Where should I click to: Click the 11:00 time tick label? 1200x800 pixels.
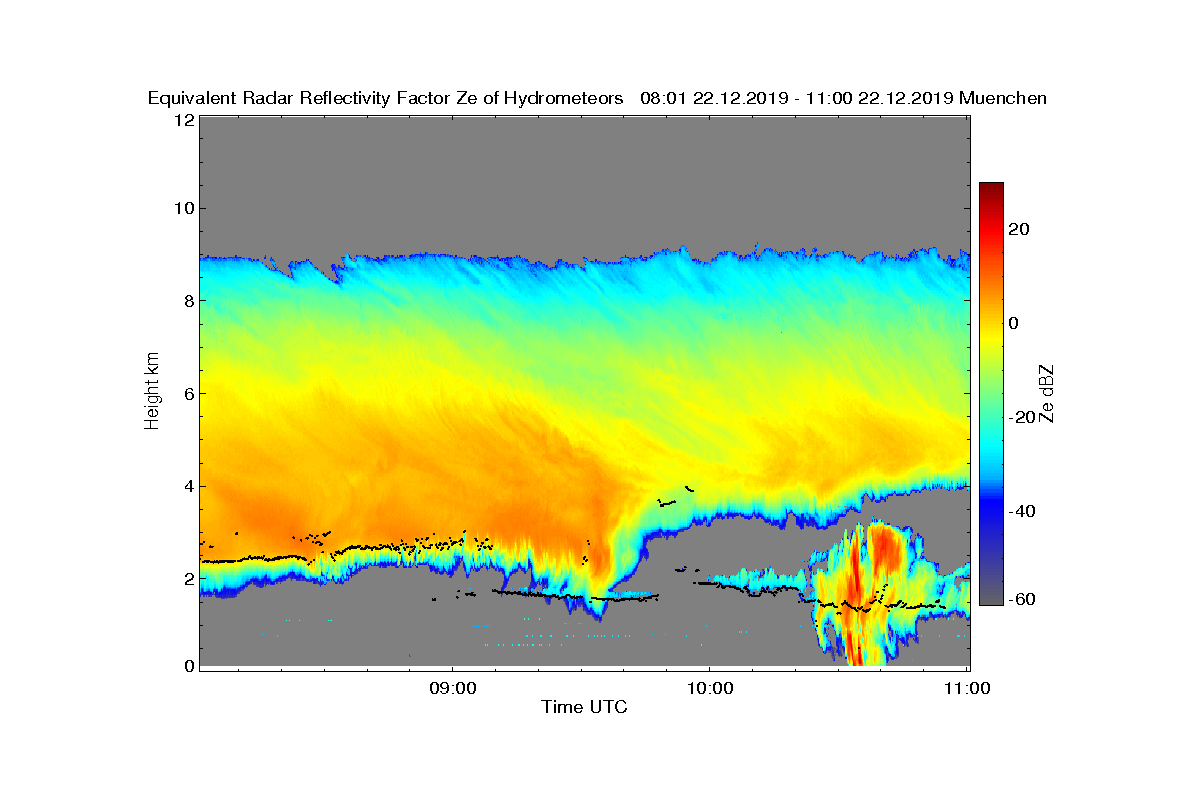pyautogui.click(x=967, y=688)
